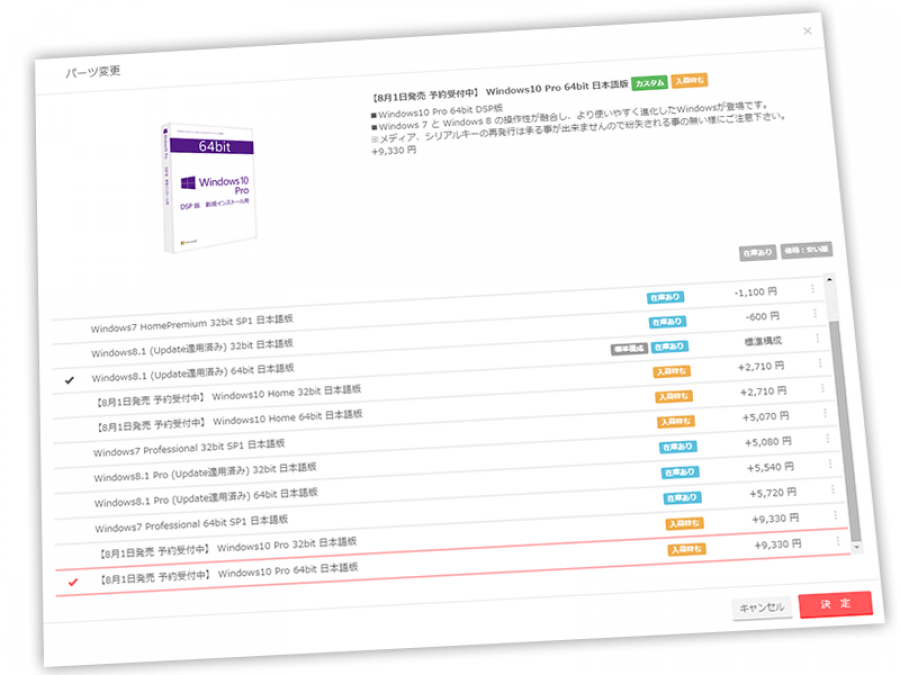Click the +9,330 円 price in the selected row
Image resolution: width=900 pixels, height=675 pixels.
coord(778,544)
